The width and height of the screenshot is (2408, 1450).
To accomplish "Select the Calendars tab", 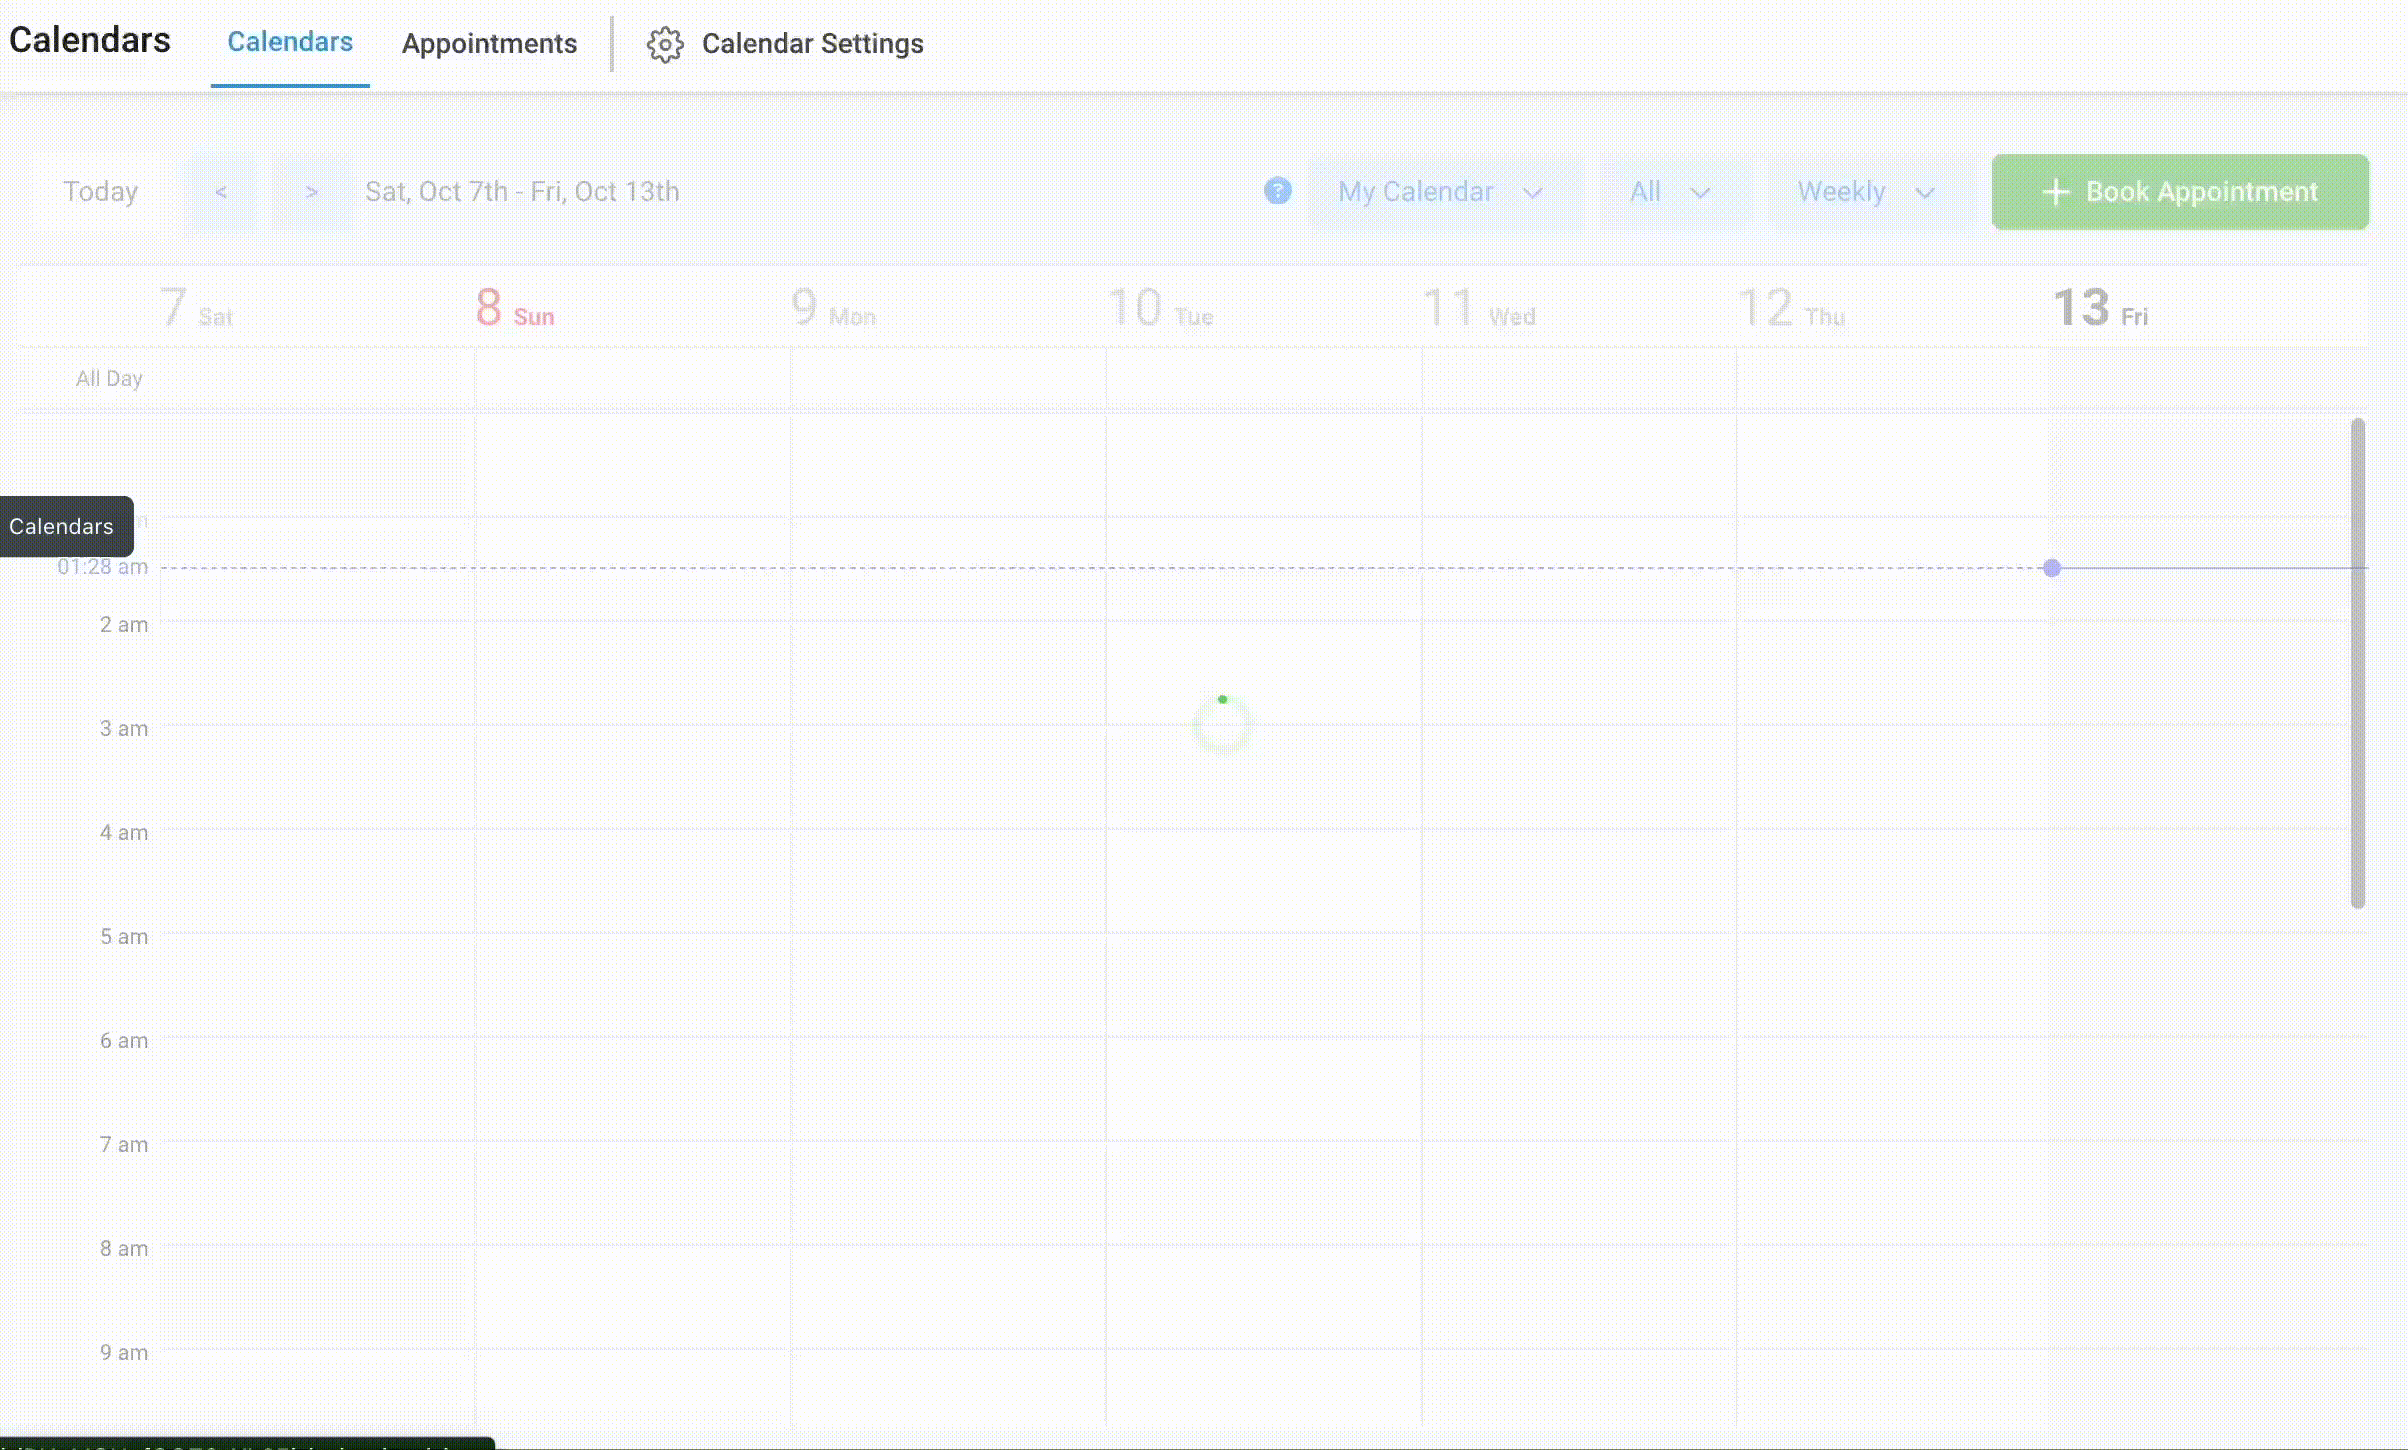I will click(x=290, y=42).
